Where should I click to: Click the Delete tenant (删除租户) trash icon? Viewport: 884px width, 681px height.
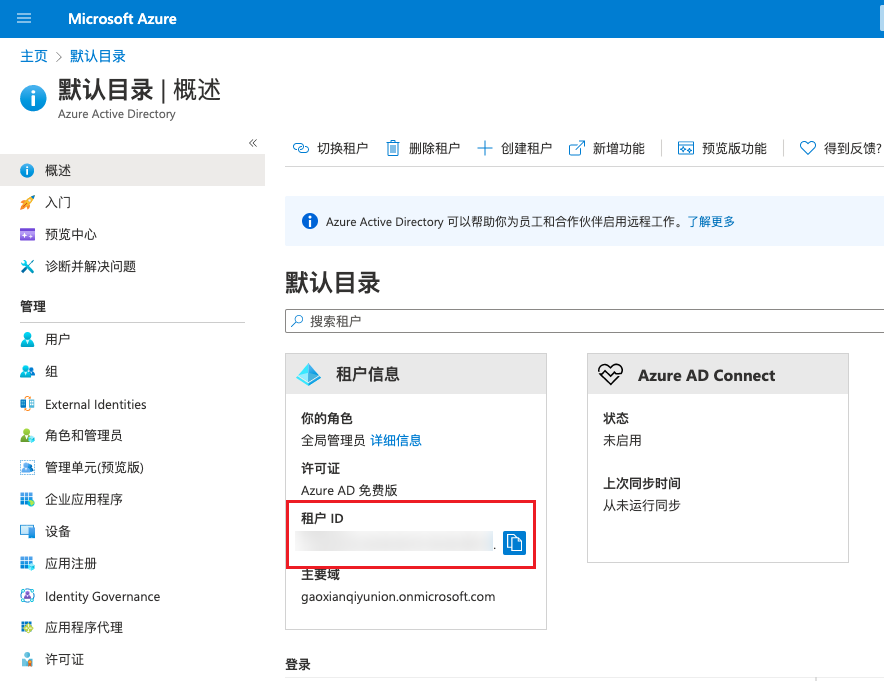click(393, 148)
